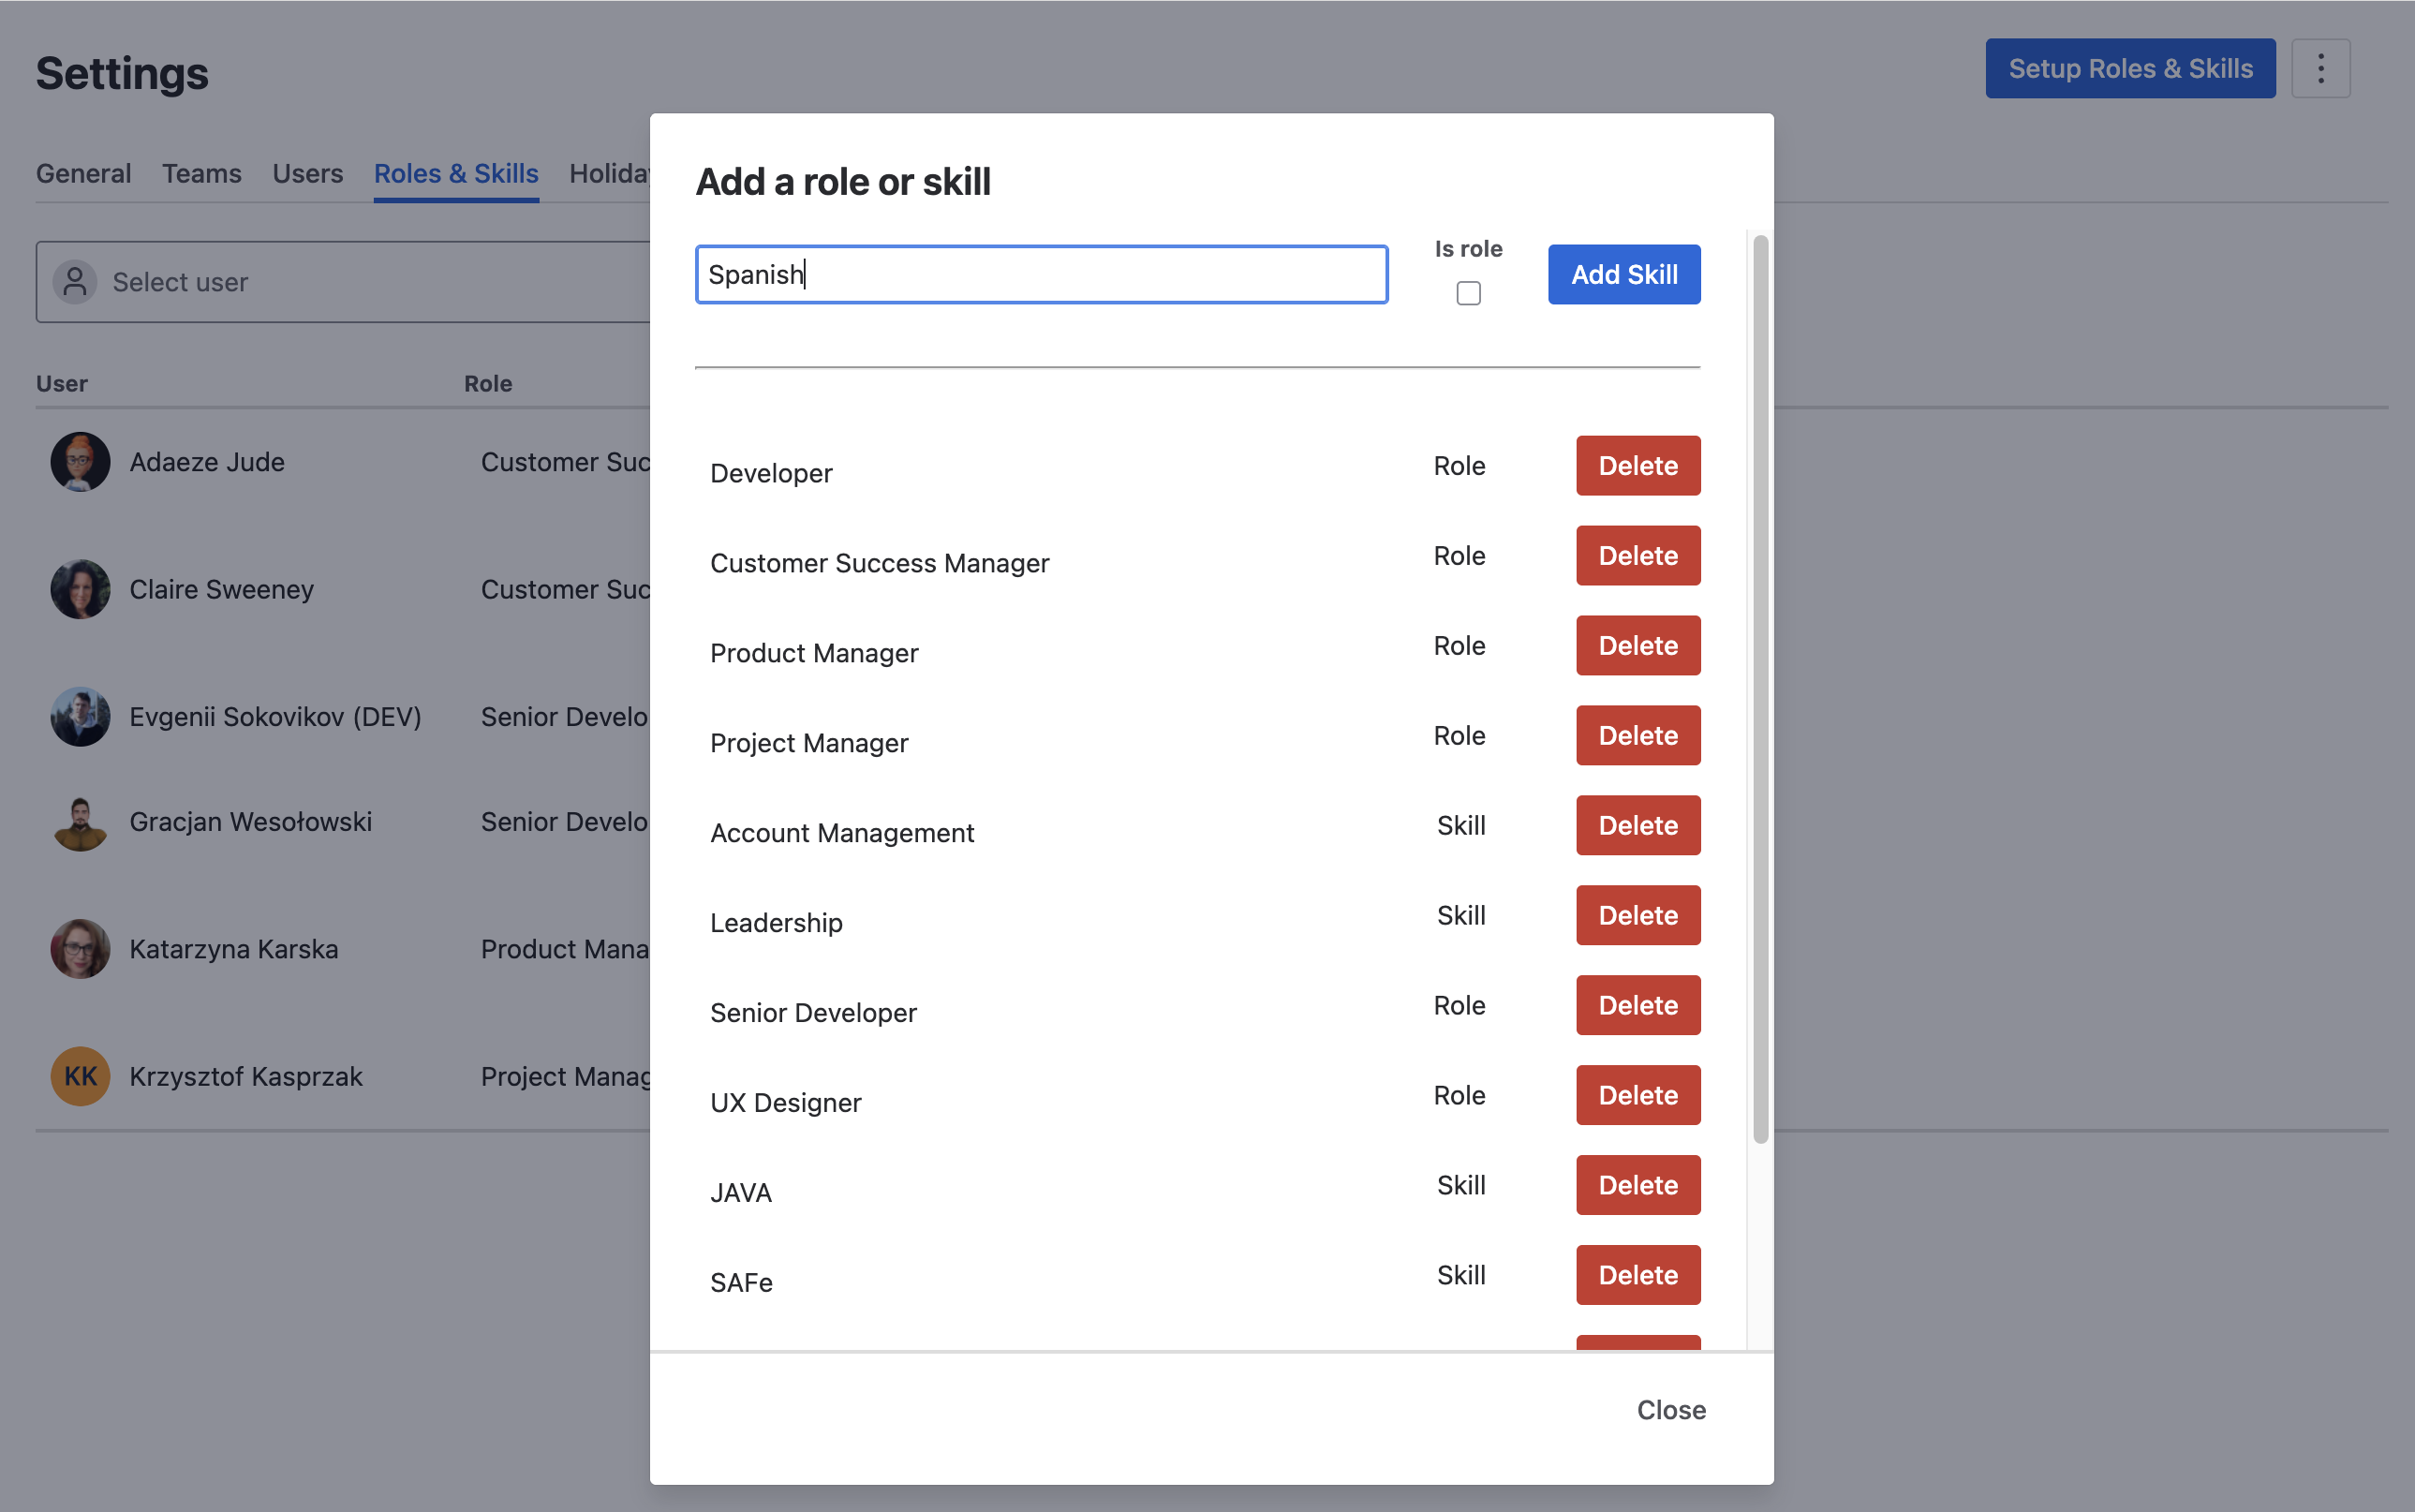Delete the Leadership skill
Image resolution: width=2415 pixels, height=1512 pixels.
(x=1637, y=915)
